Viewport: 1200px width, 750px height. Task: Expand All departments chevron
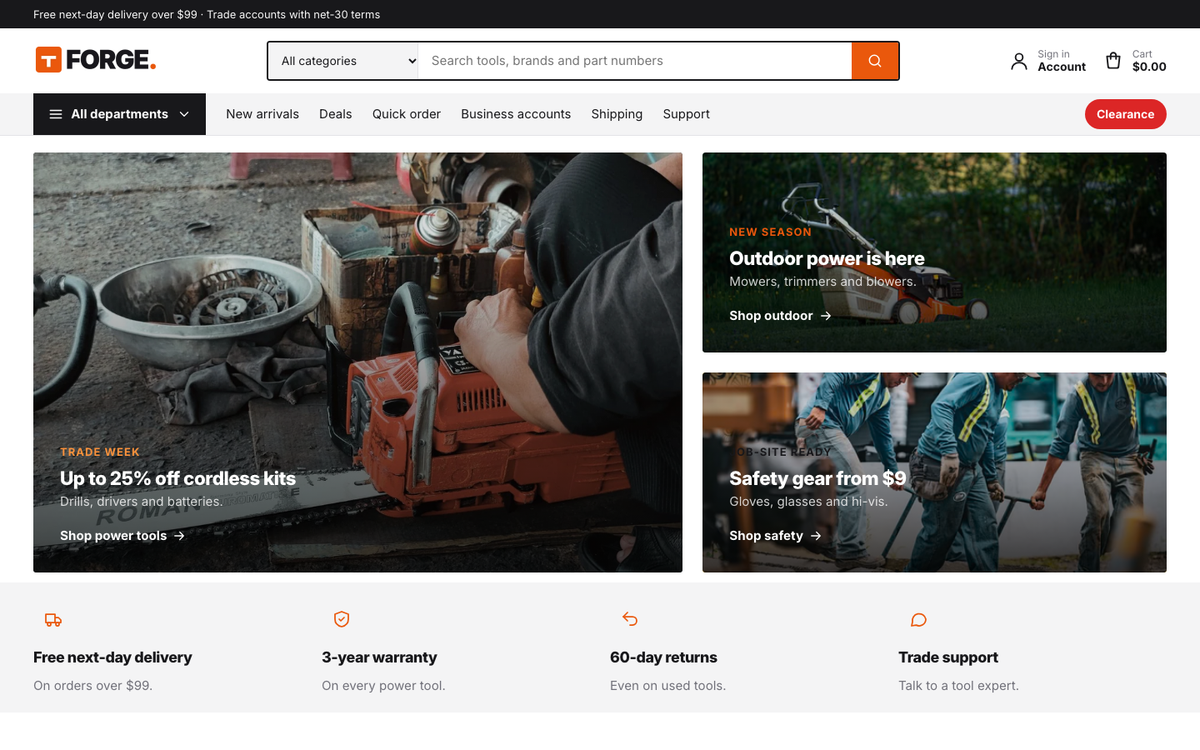point(184,114)
